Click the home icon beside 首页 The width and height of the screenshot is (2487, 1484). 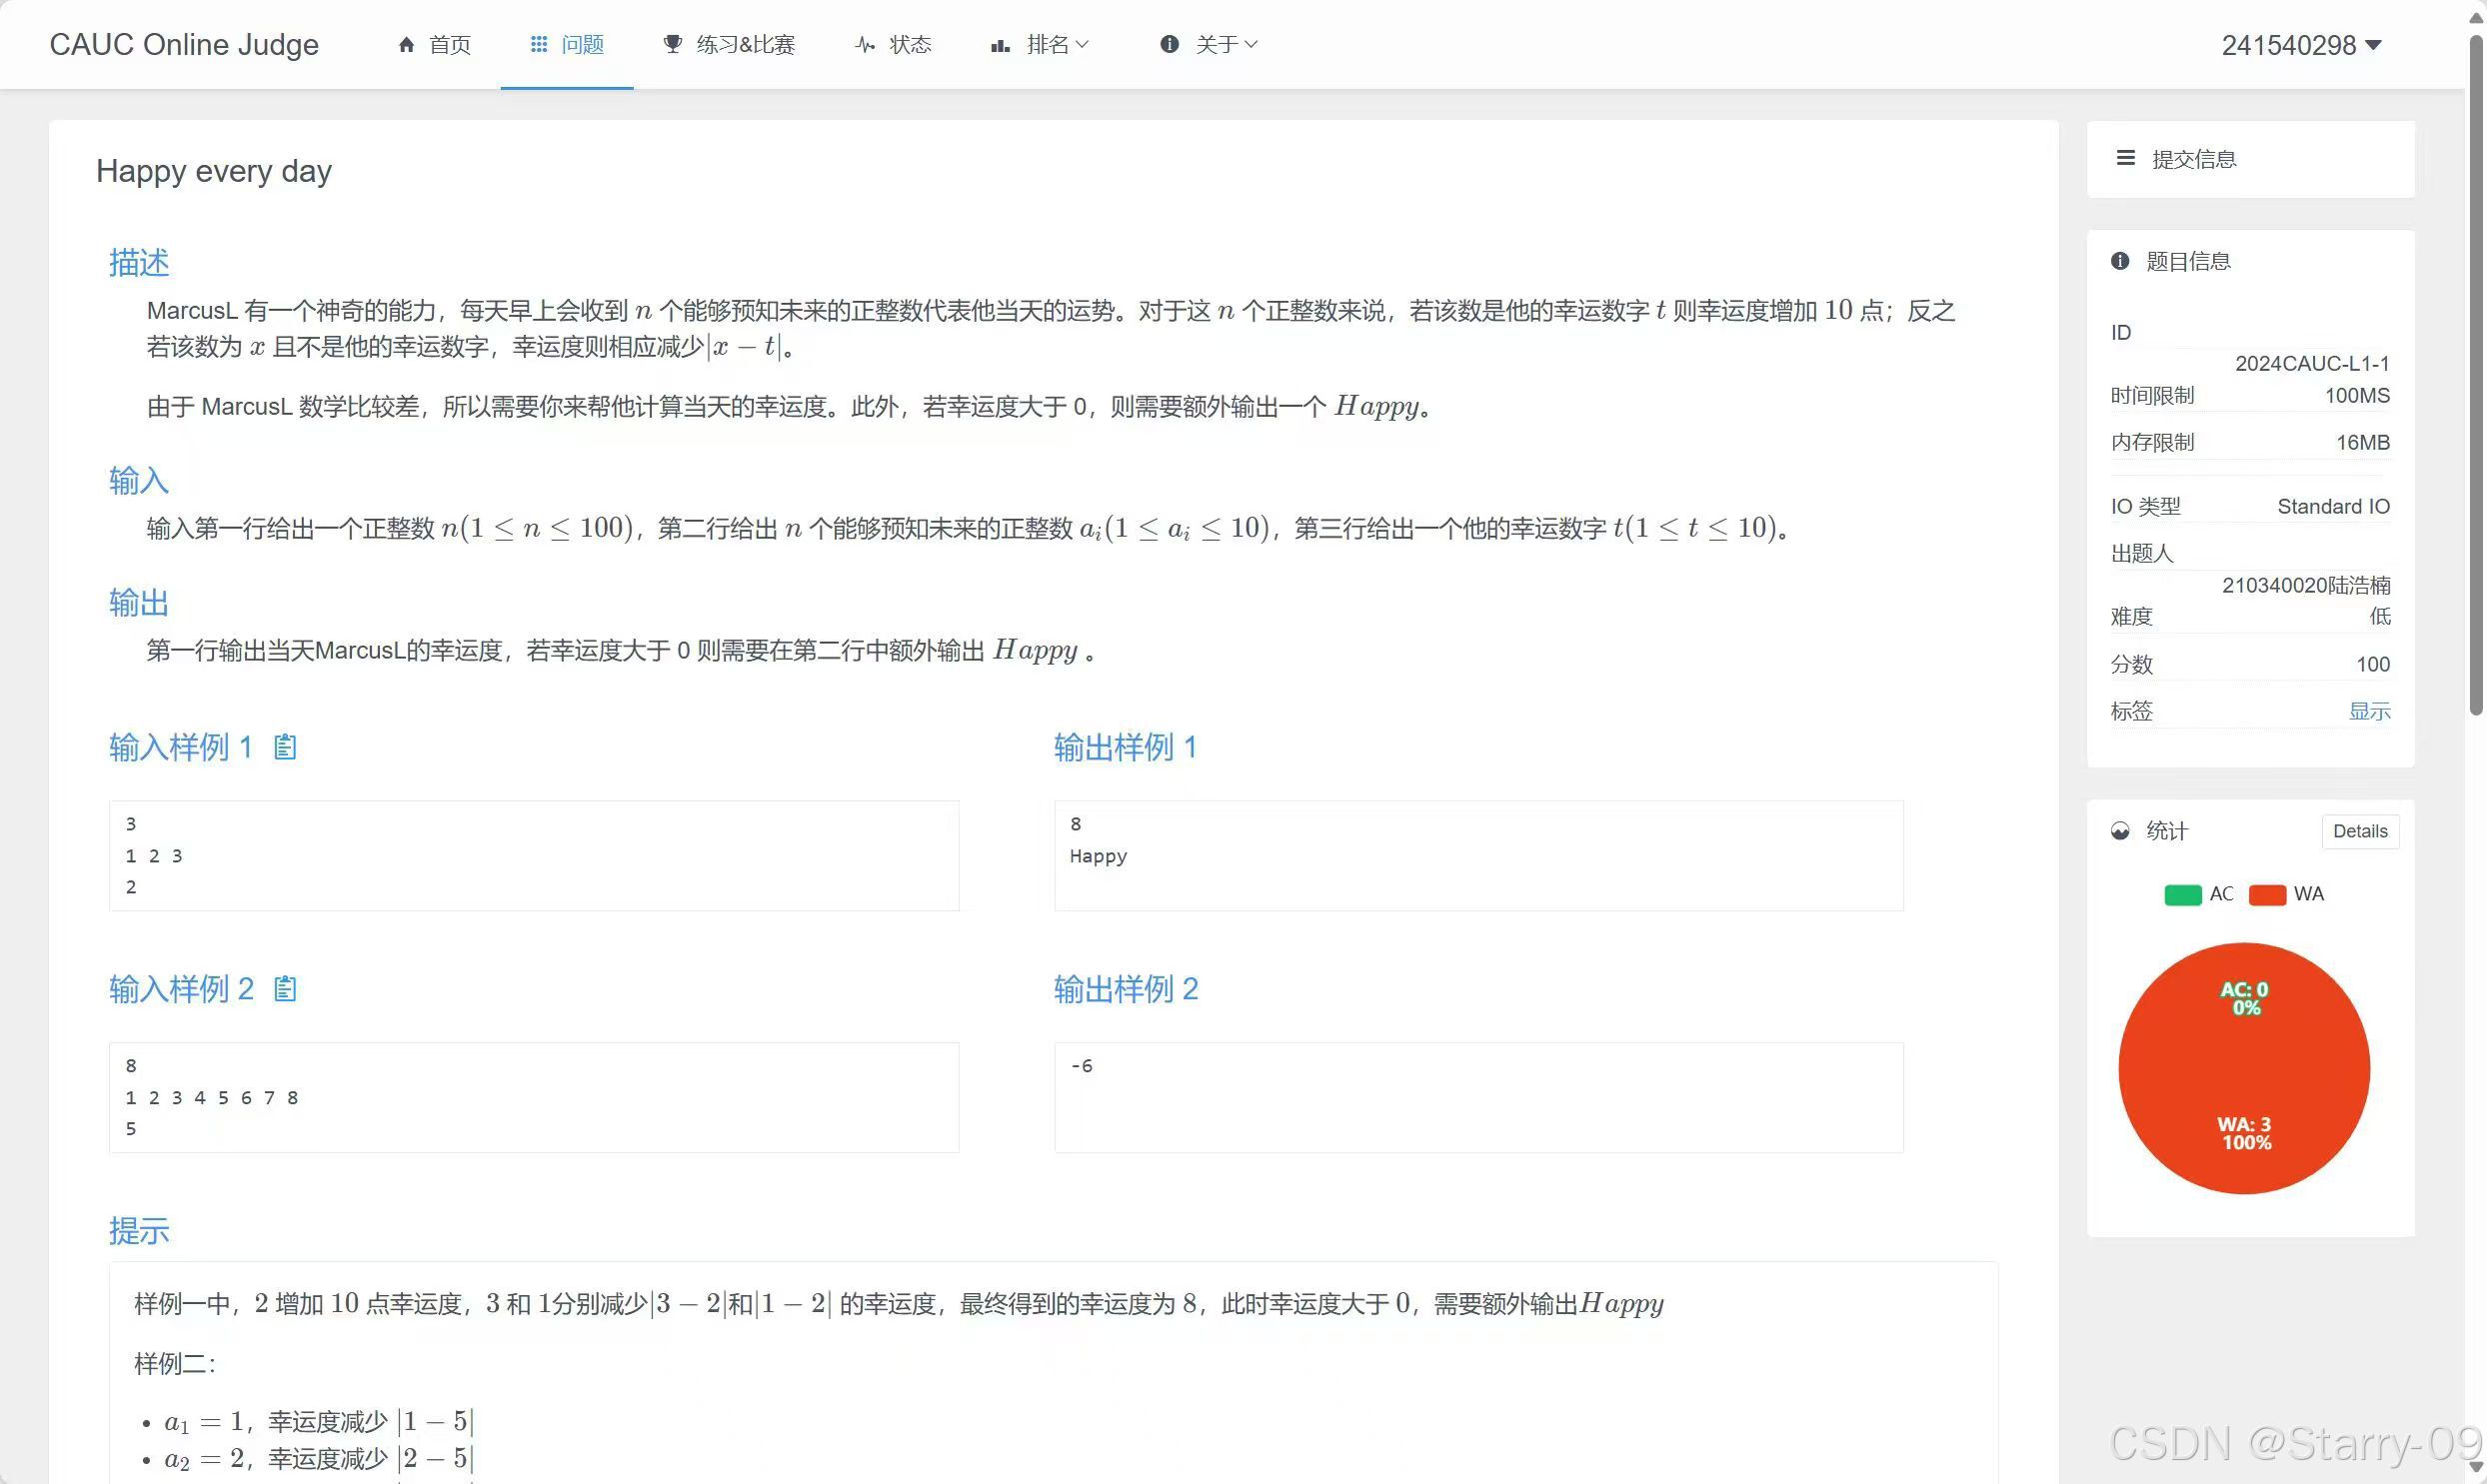pyautogui.click(x=406, y=45)
